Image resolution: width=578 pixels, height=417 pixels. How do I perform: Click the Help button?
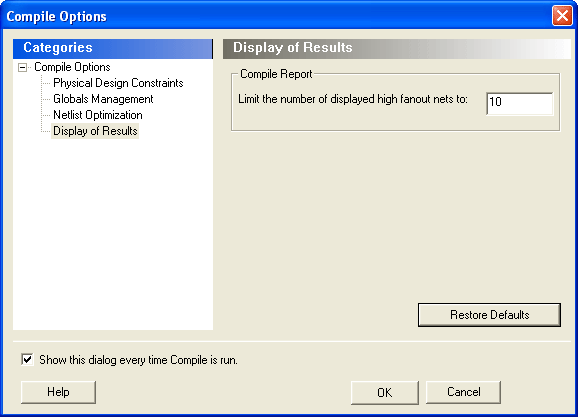coord(58,392)
